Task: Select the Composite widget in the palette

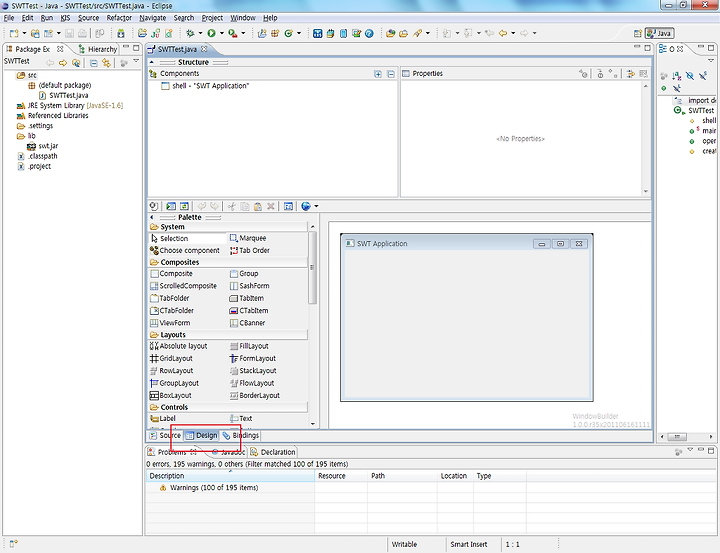Action: (x=171, y=273)
